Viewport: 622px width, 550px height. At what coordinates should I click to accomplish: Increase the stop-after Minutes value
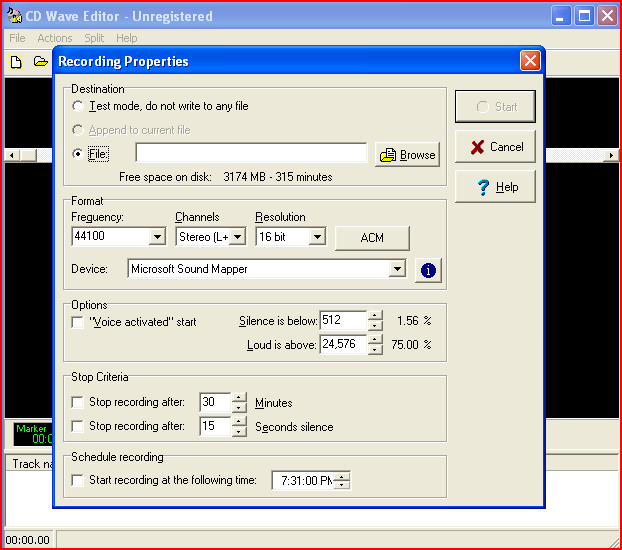tap(239, 398)
